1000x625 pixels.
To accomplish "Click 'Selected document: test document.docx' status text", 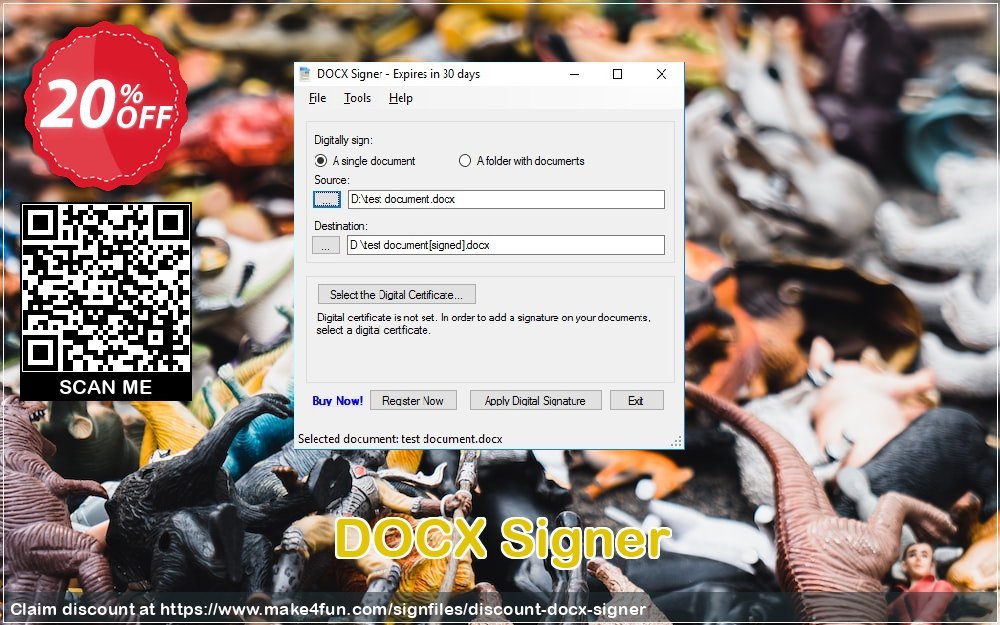I will point(400,439).
